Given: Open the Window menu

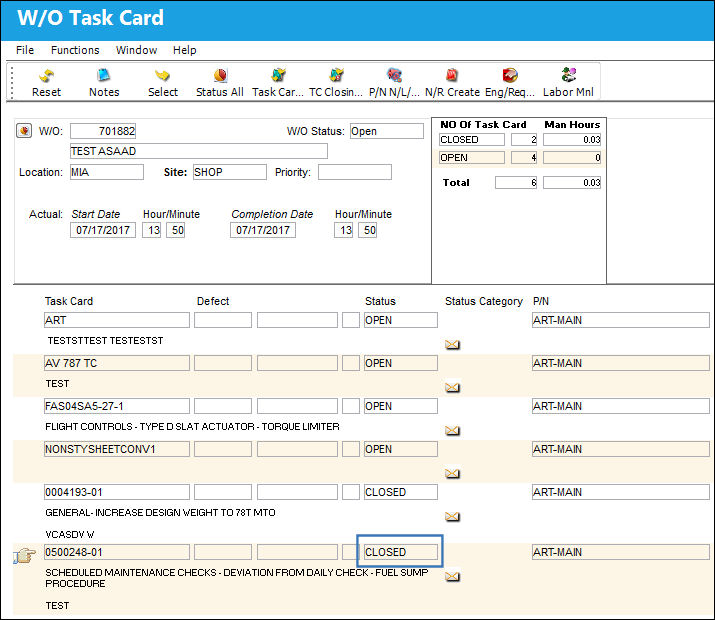Looking at the screenshot, I should pos(136,50).
